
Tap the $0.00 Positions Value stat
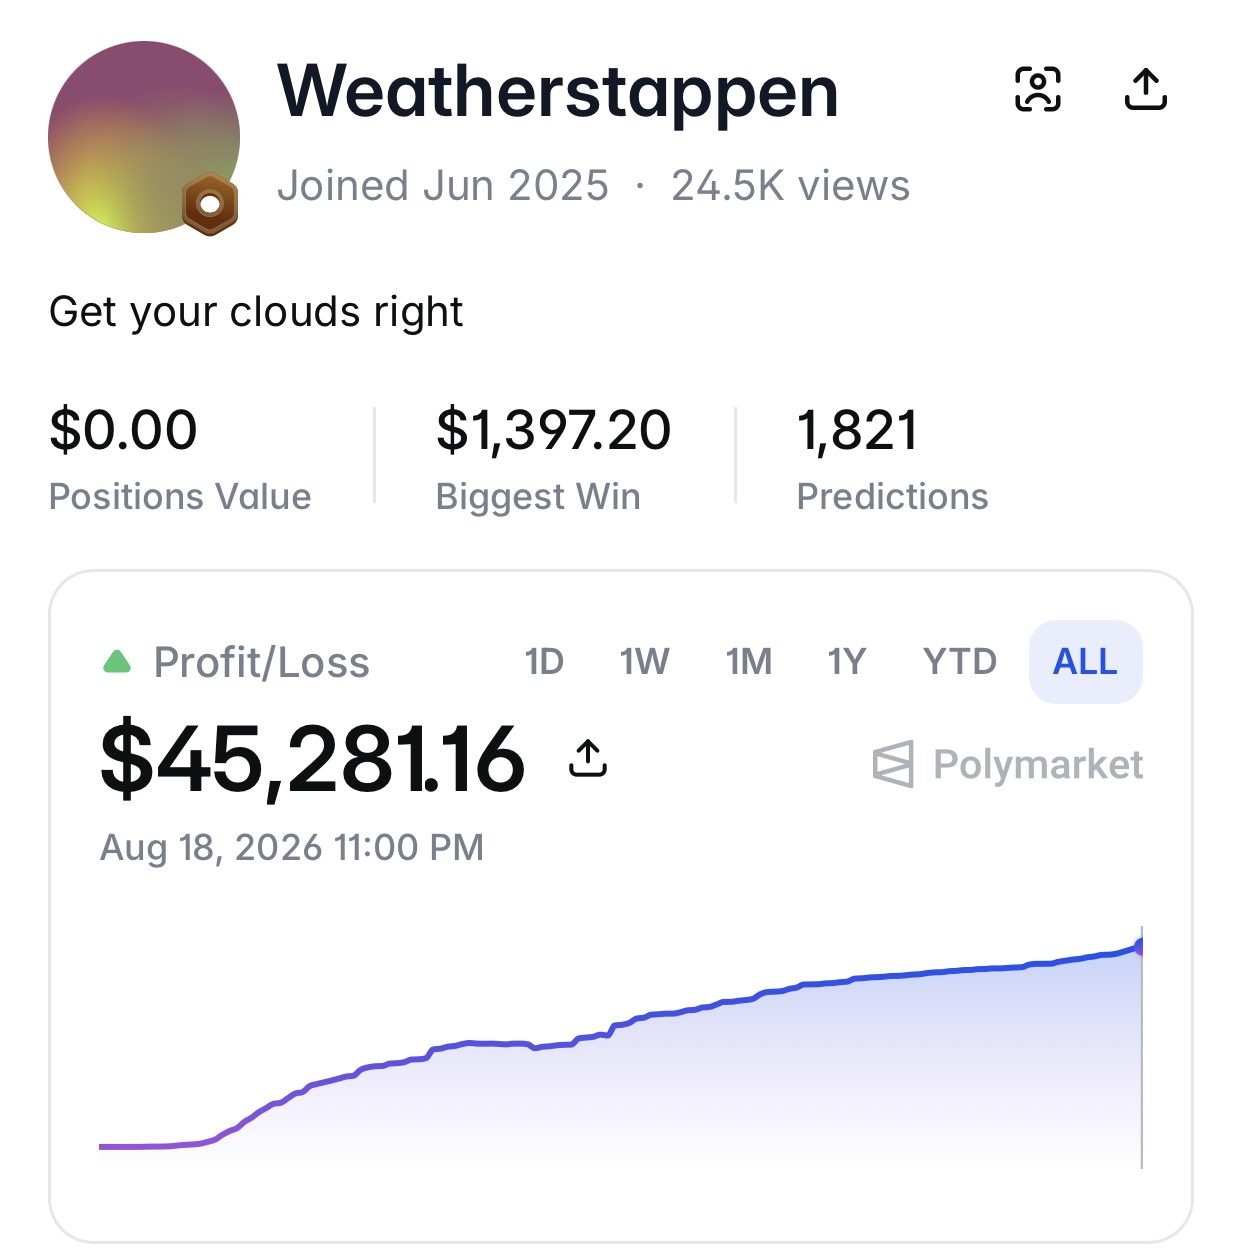pyautogui.click(x=180, y=459)
